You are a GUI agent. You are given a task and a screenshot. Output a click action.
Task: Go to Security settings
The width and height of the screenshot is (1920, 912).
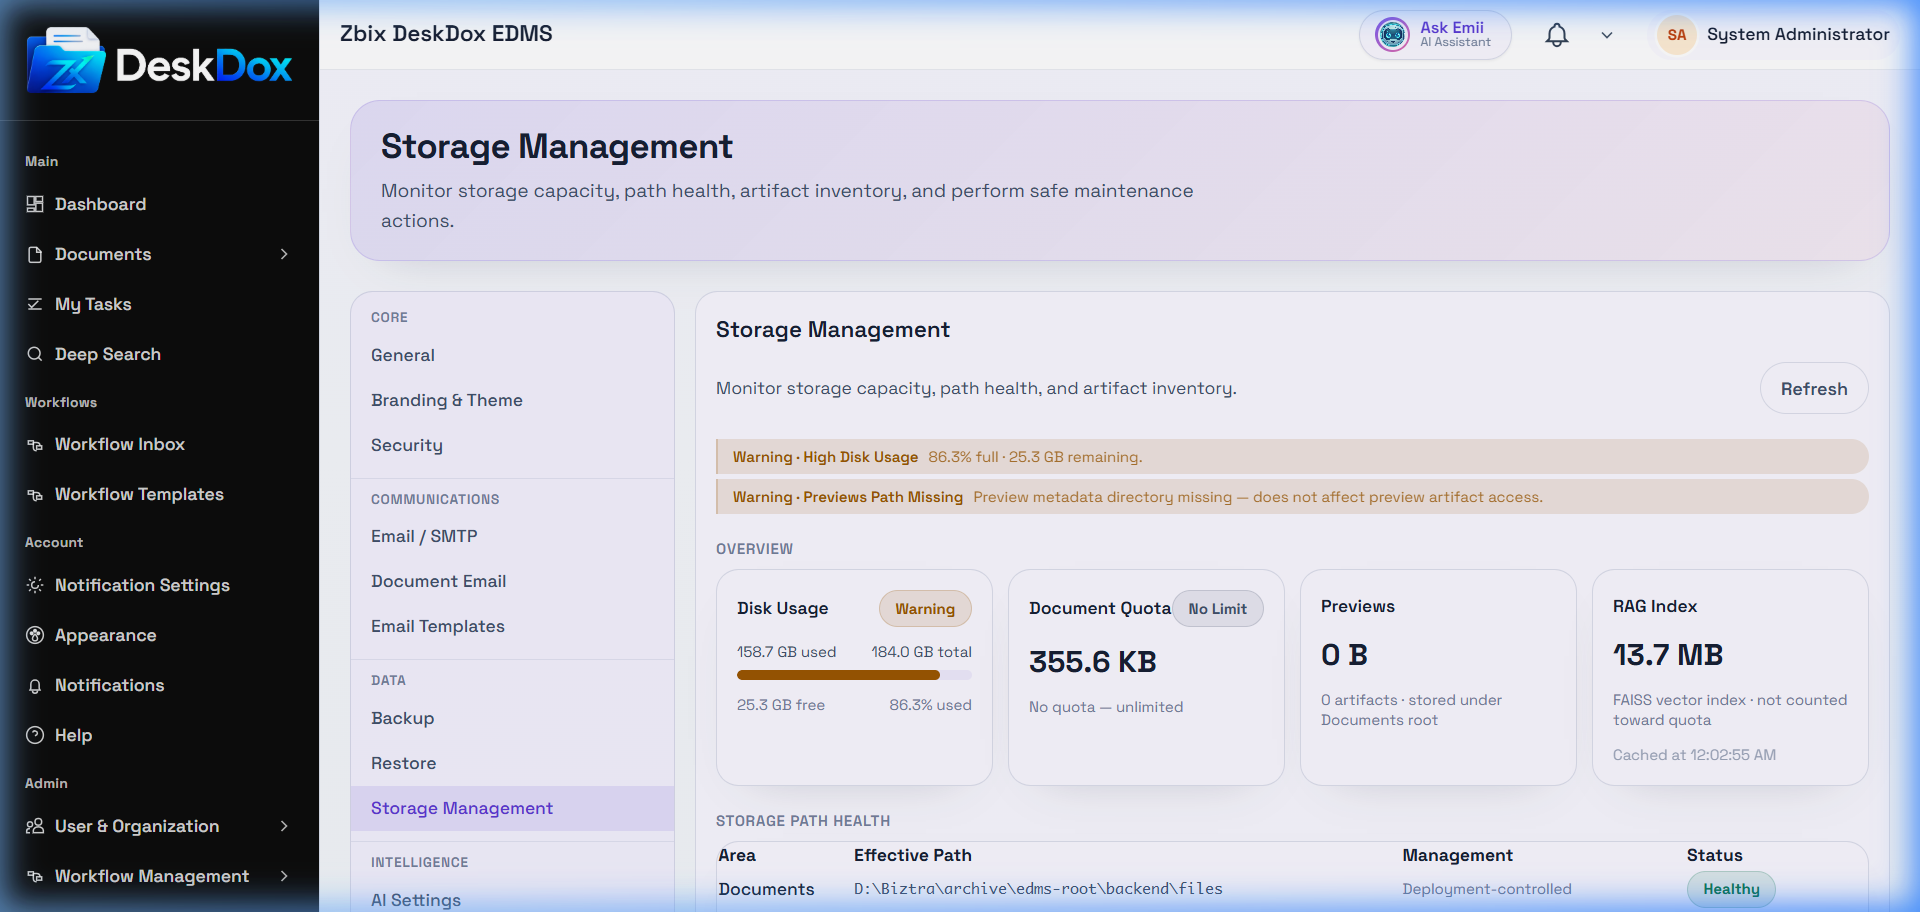[512, 445]
